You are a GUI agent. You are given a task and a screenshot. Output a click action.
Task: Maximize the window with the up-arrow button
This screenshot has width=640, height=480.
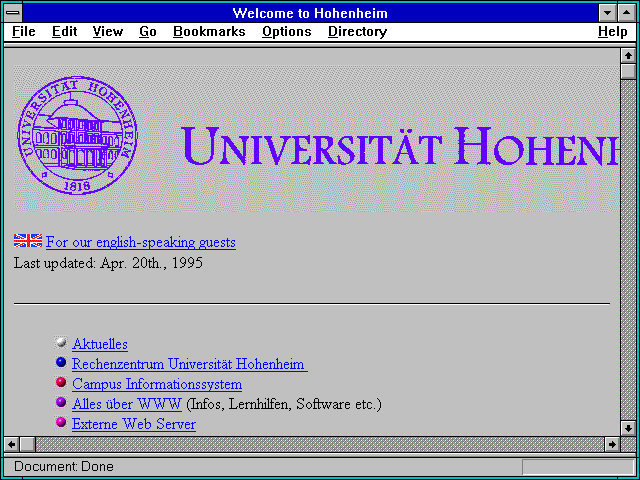[627, 13]
